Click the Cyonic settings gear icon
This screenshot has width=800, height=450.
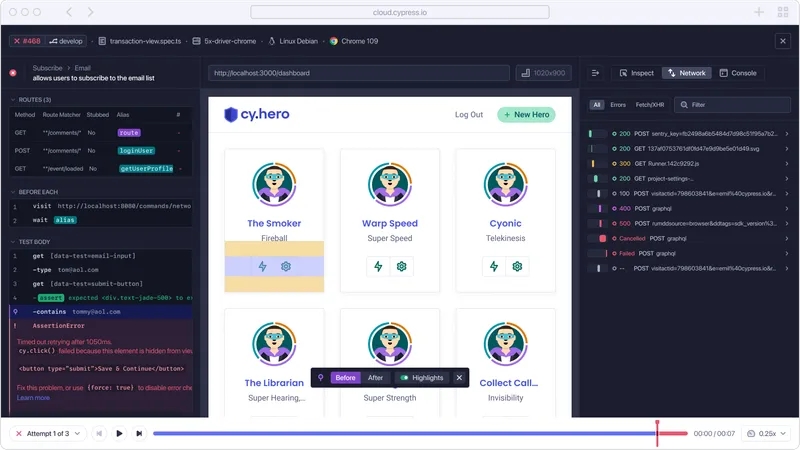[x=517, y=266]
